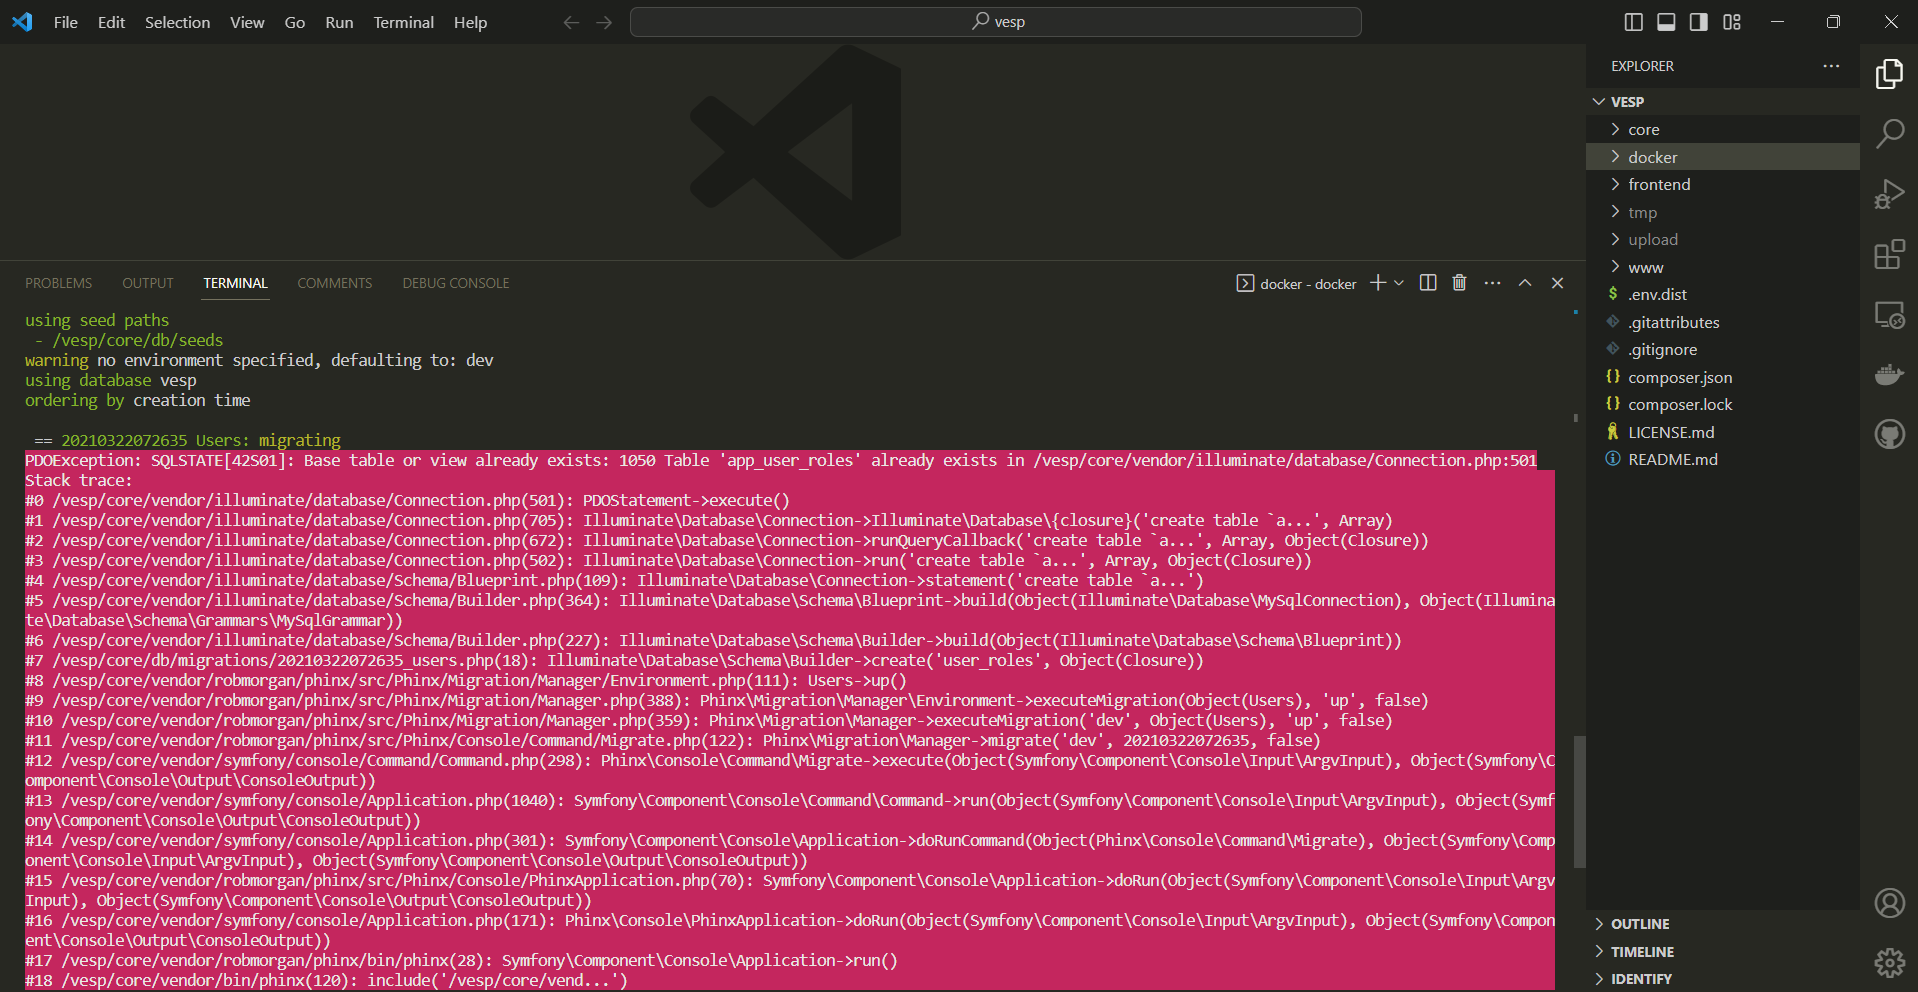Viewport: 1918px width, 992px height.
Task: Open terminal panel more actions menu
Action: click(x=1492, y=283)
